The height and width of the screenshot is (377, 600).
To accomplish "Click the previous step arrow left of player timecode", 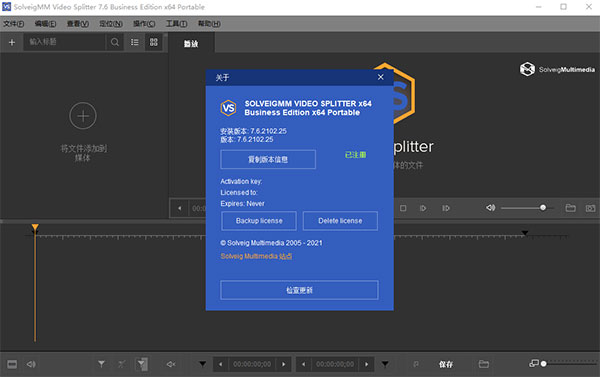I will coord(179,208).
